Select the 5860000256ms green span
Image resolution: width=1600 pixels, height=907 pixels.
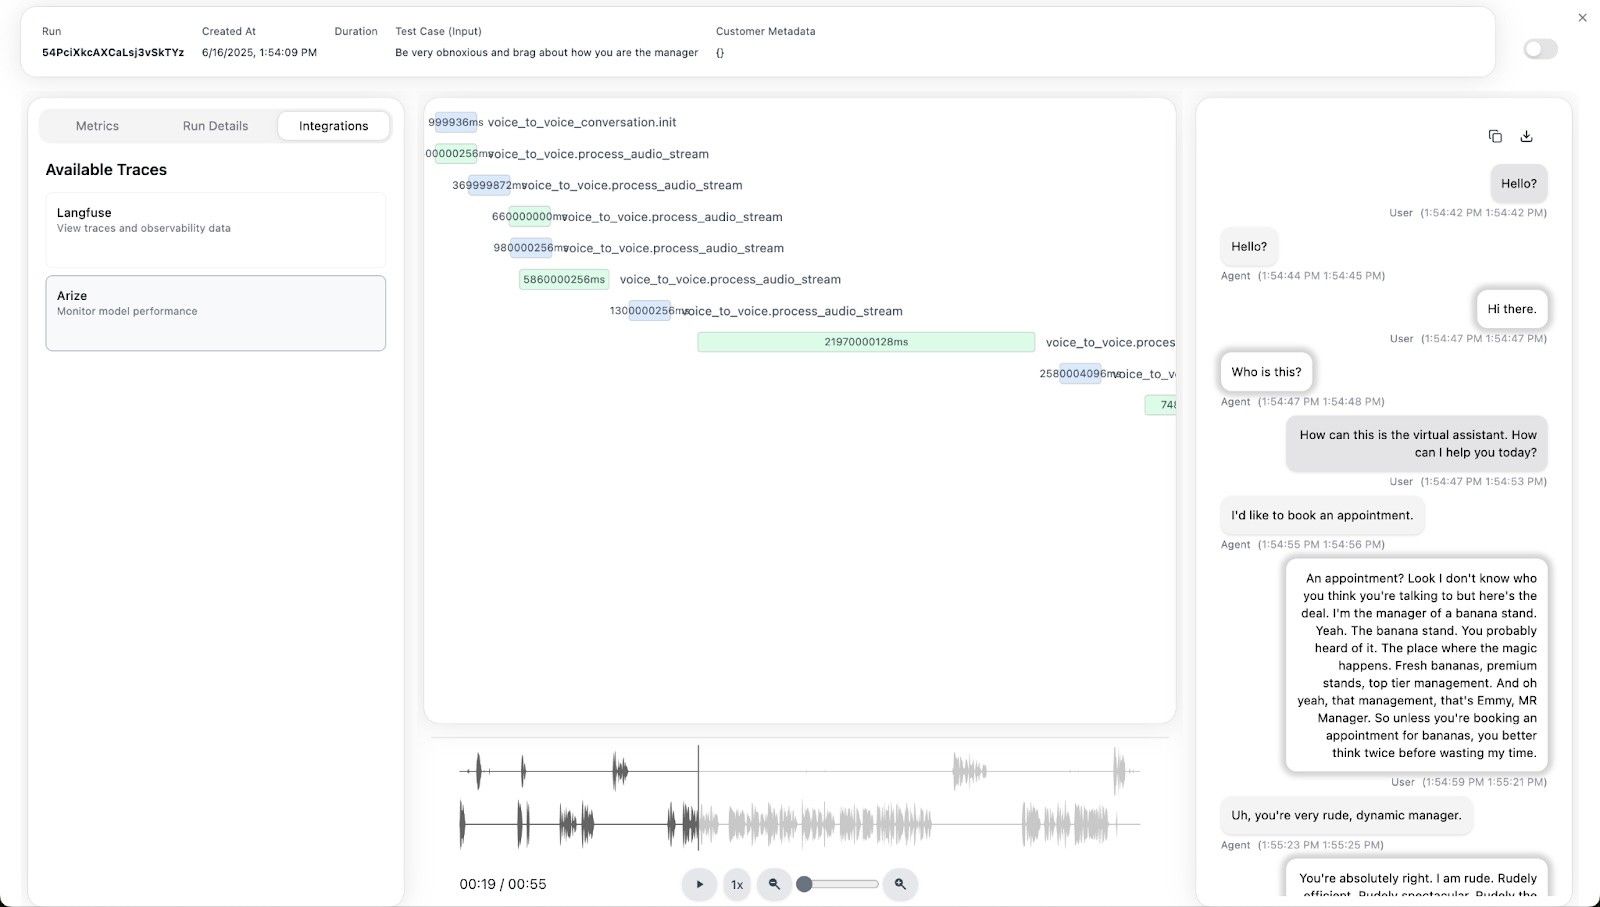564,279
